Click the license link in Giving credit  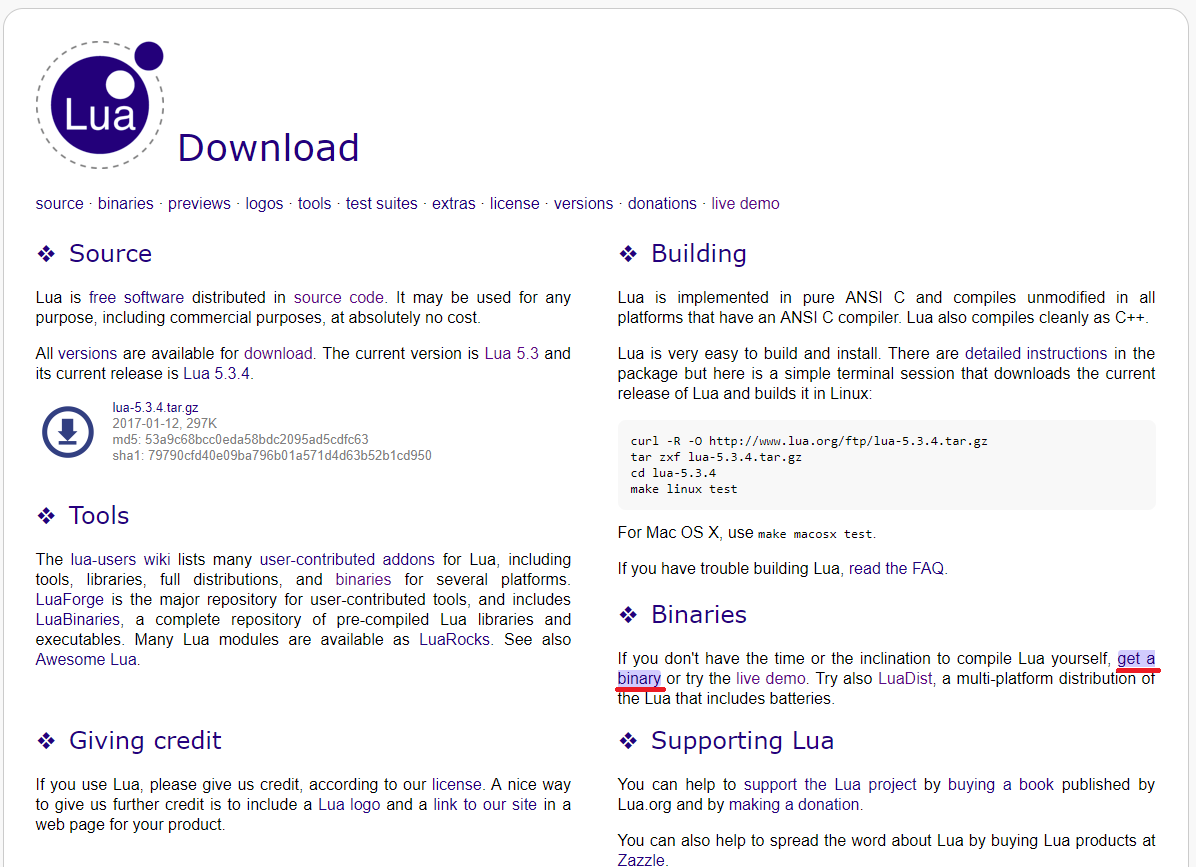point(457,785)
